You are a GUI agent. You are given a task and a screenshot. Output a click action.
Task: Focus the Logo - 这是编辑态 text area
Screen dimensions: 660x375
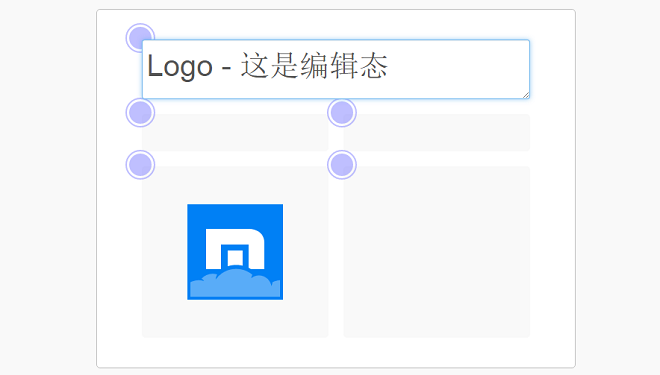(336, 69)
